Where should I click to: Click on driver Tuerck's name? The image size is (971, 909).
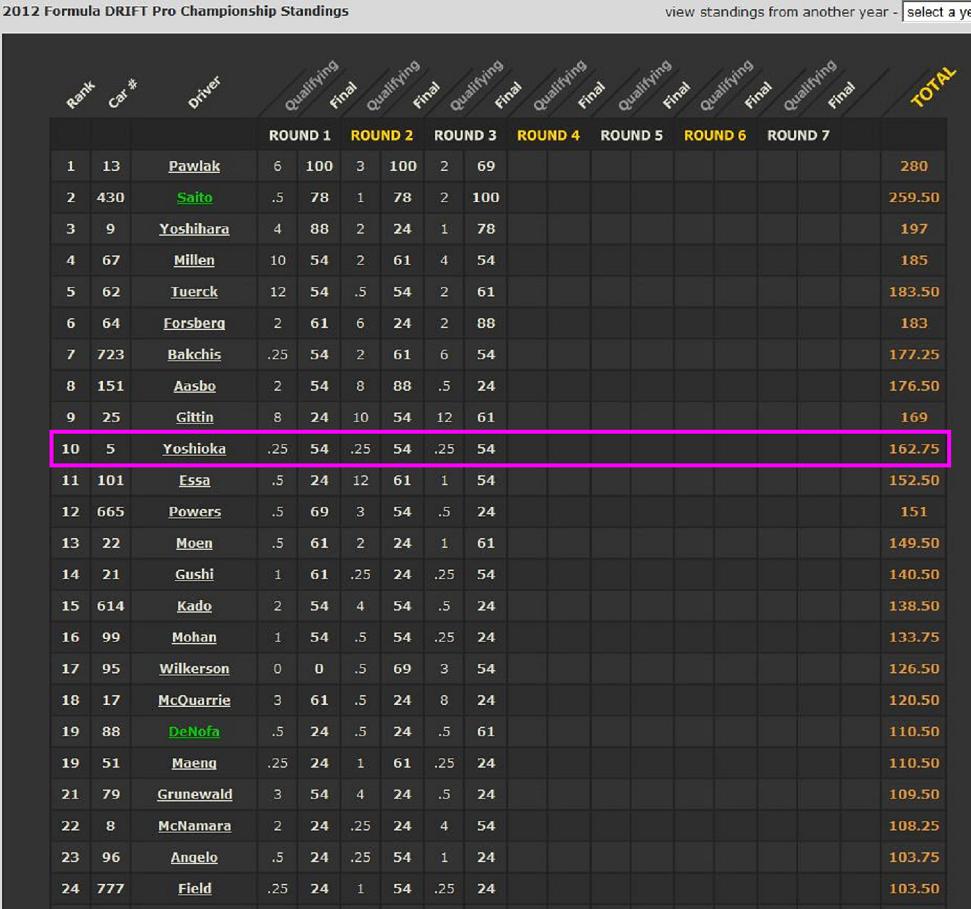coord(194,292)
